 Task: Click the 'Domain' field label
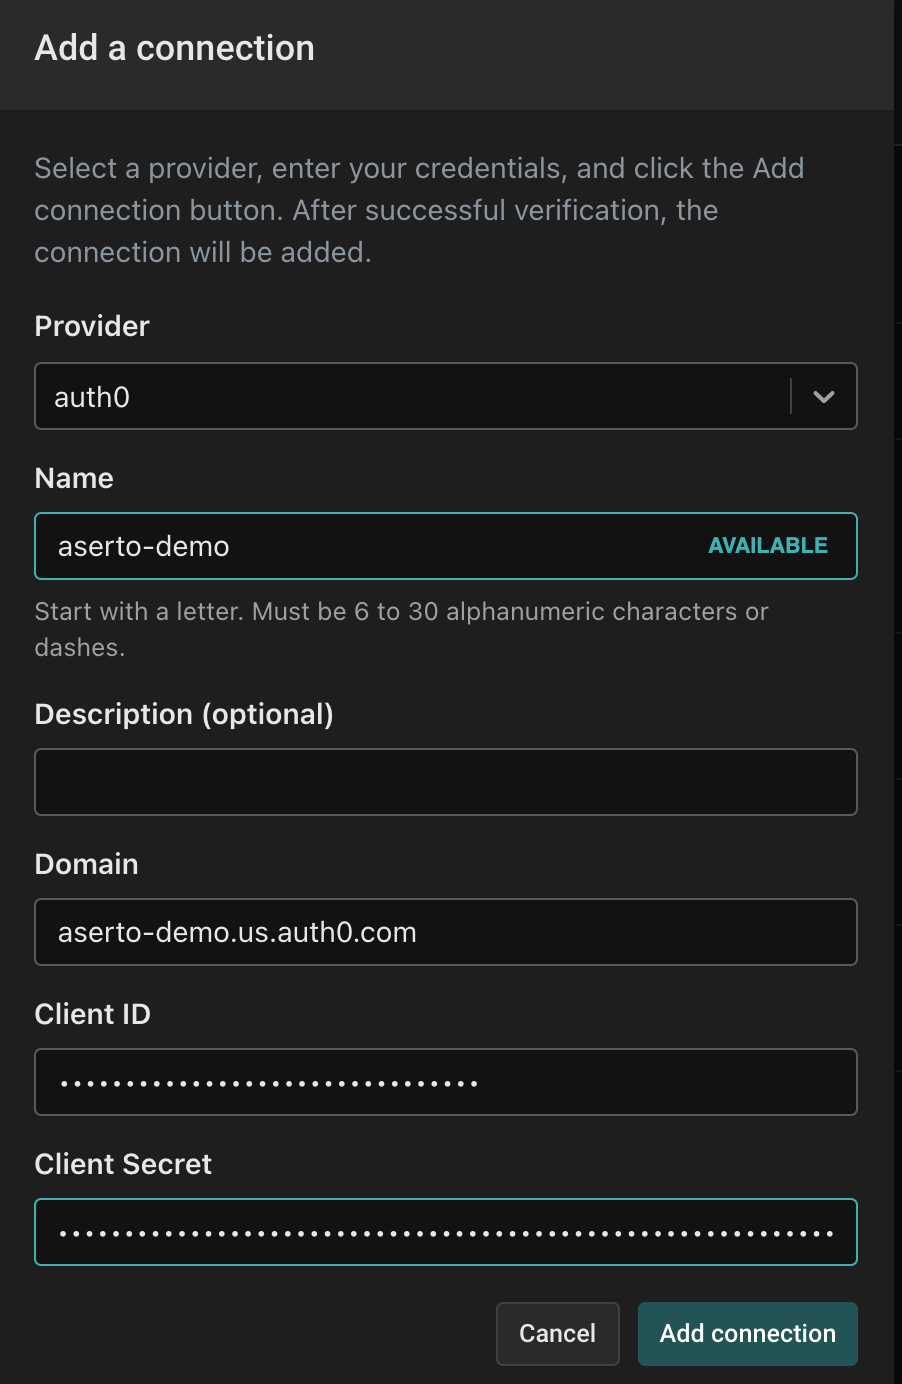pos(87,864)
